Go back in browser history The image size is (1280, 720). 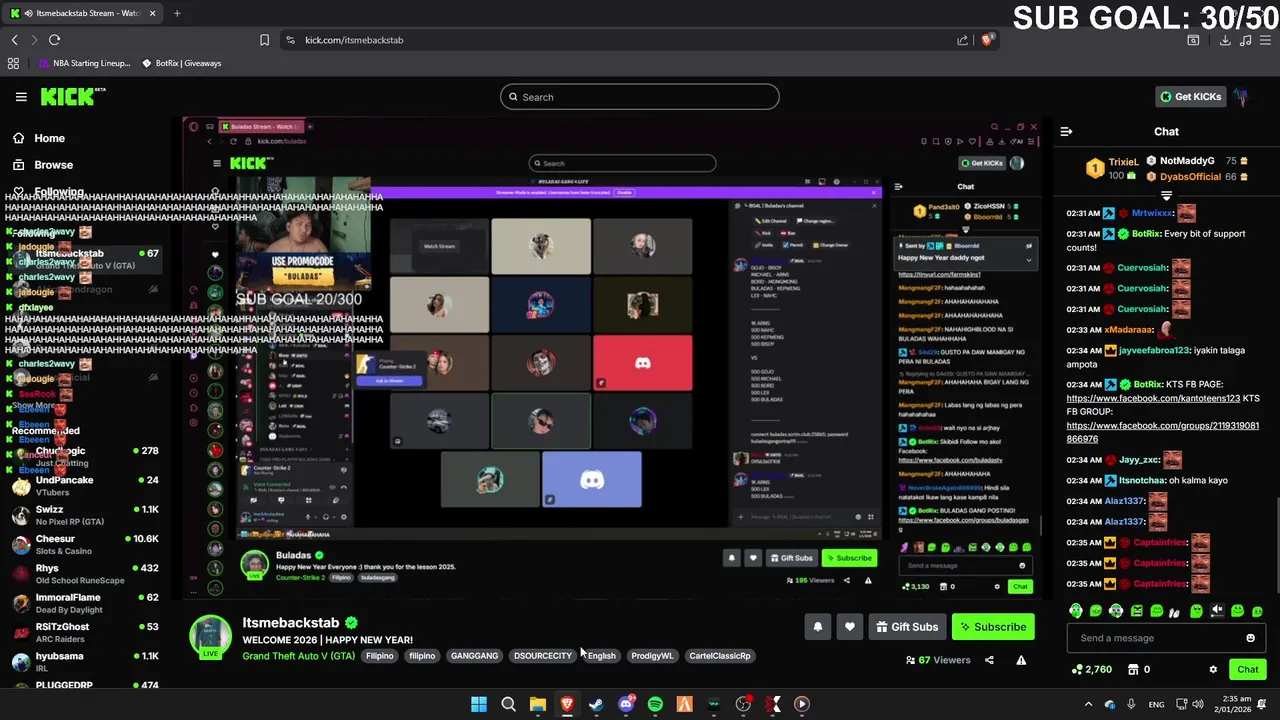14,40
